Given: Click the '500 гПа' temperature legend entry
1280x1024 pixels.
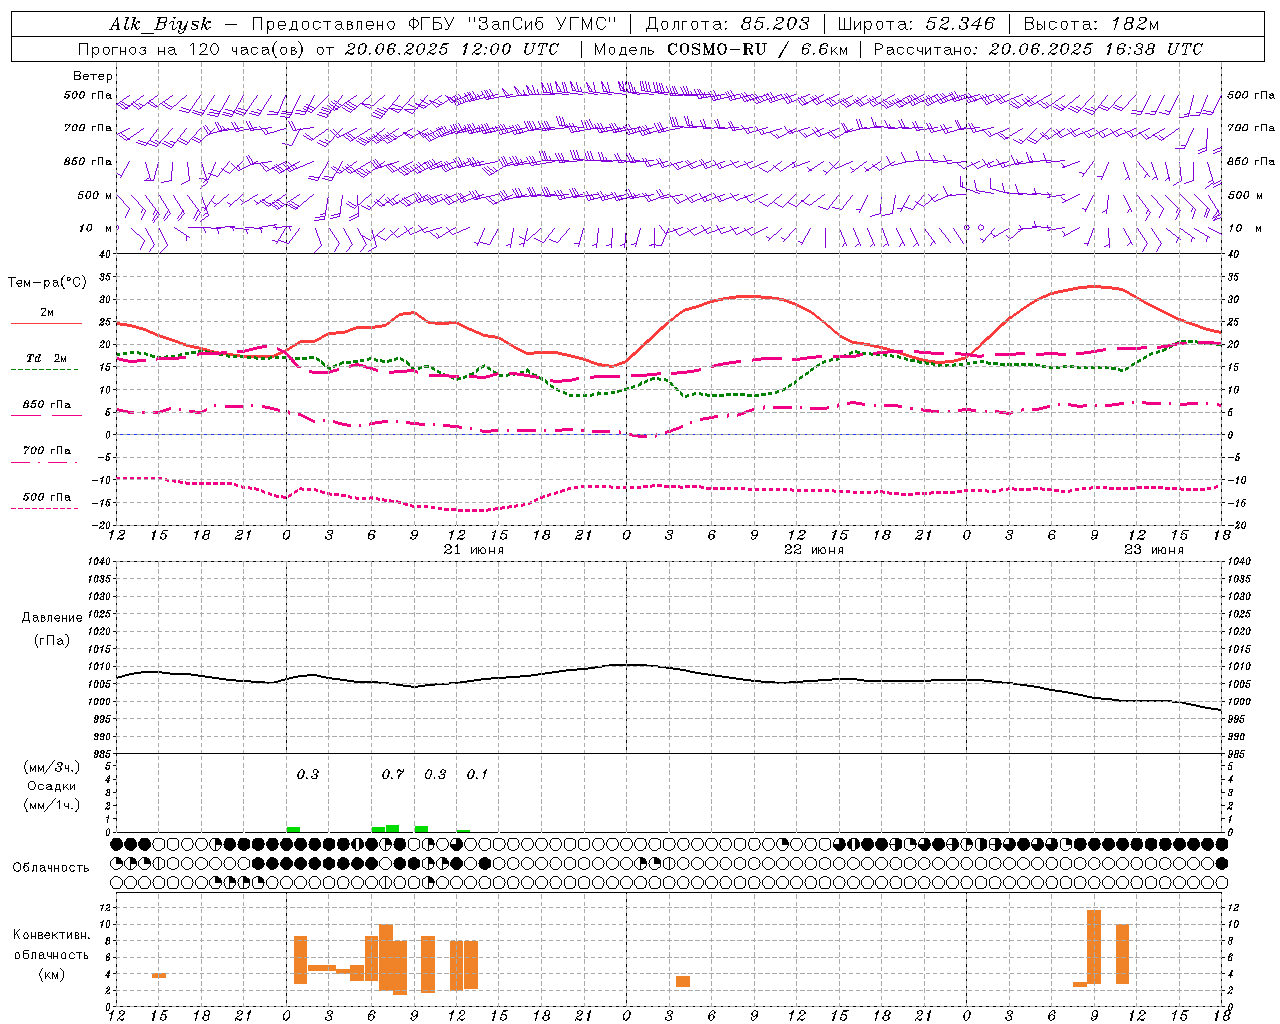Looking at the screenshot, I should [47, 497].
